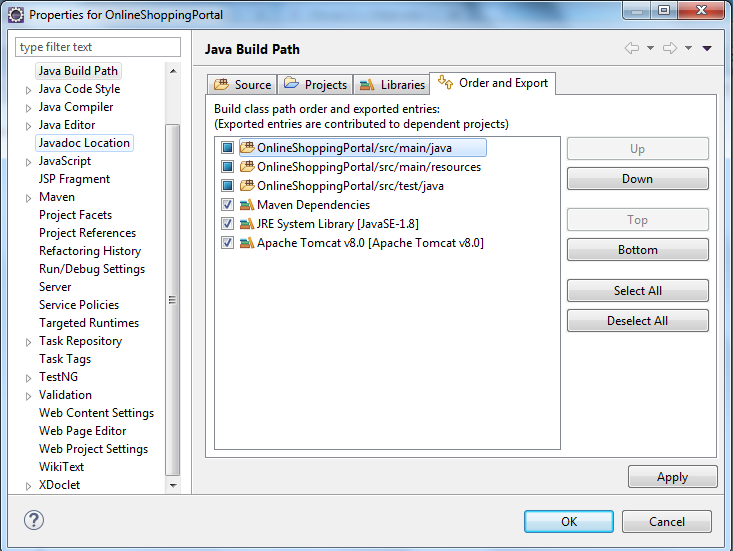Switch to the Projects tab
Image resolution: width=733 pixels, height=551 pixels.
point(316,85)
